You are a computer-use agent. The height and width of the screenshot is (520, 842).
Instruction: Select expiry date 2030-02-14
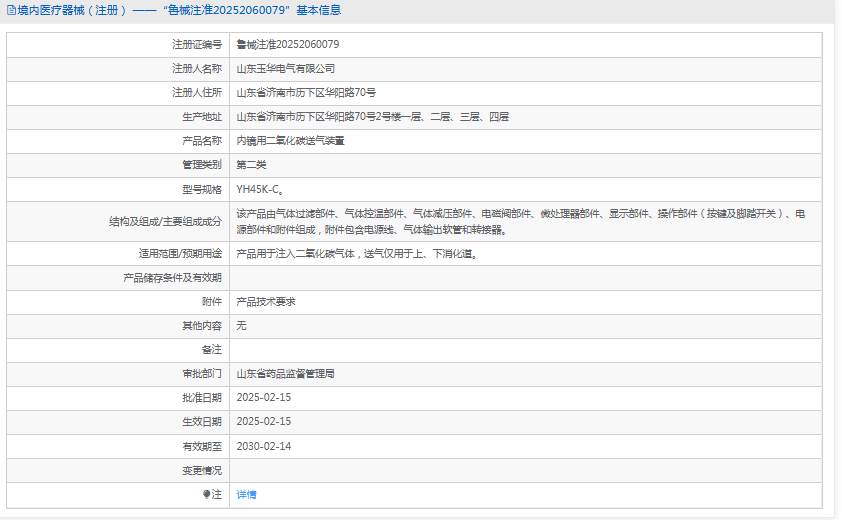point(264,446)
